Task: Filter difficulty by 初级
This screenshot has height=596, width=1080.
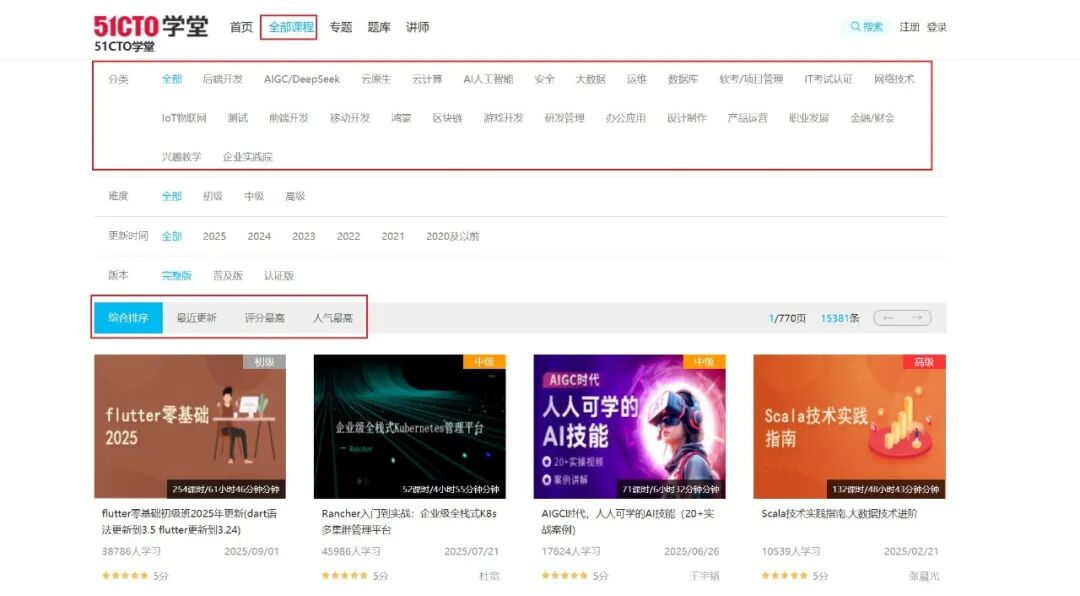Action: (212, 196)
